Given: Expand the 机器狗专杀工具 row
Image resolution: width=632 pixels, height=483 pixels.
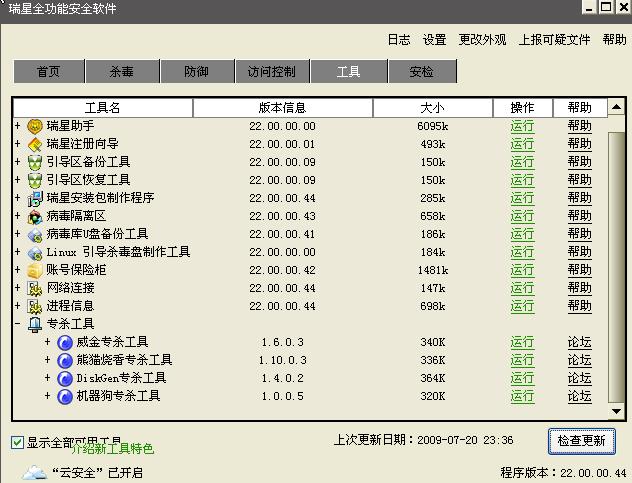Looking at the screenshot, I should (48, 396).
